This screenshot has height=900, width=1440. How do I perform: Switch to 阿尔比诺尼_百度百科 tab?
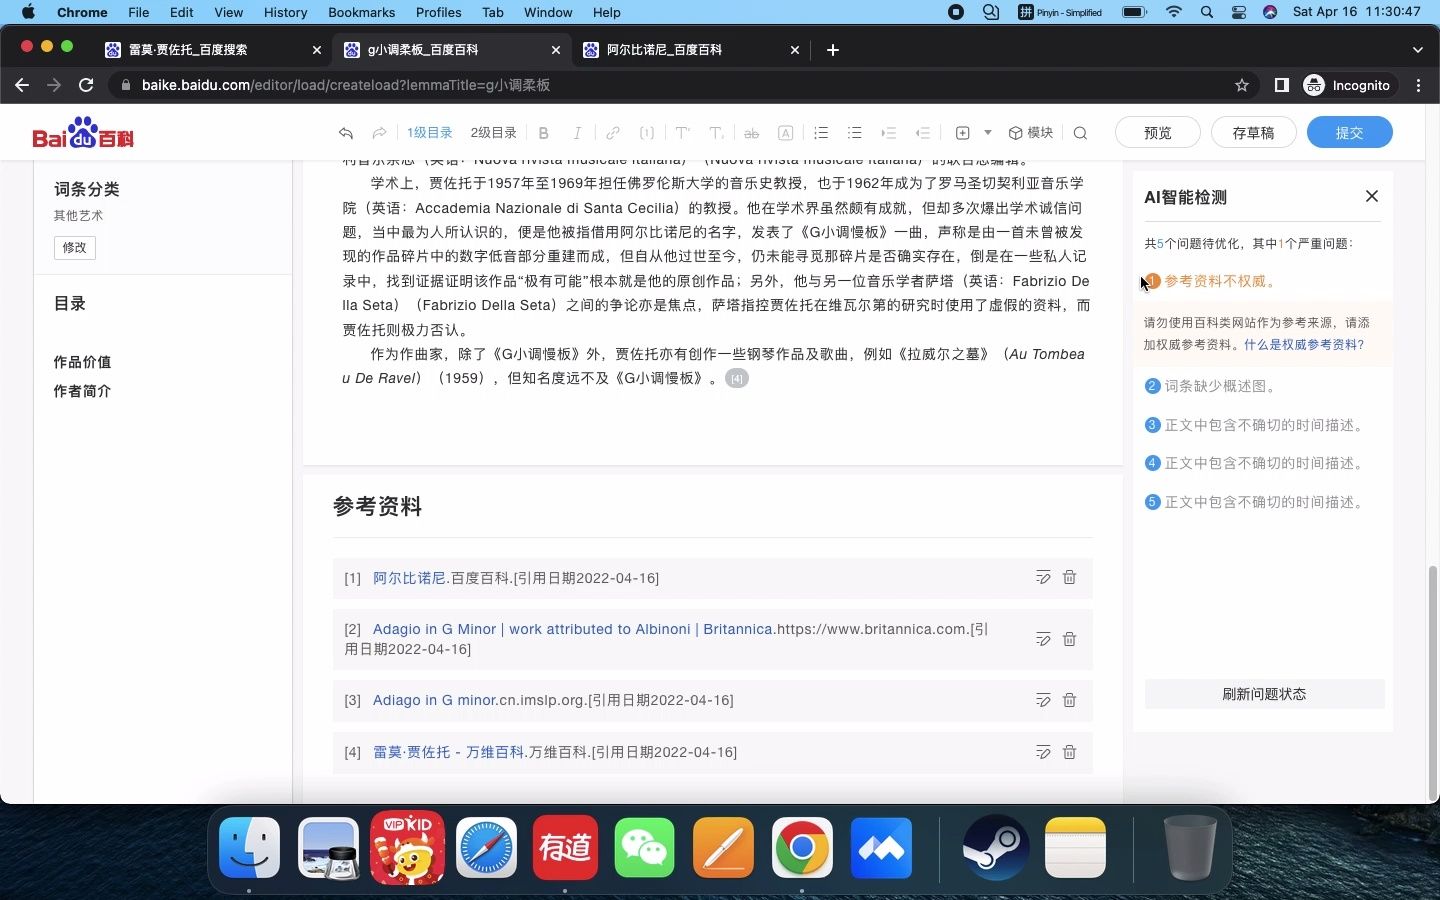(x=690, y=49)
